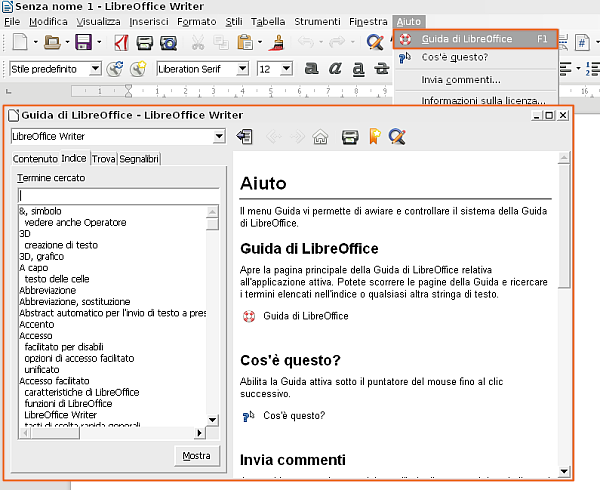
Task: Add bookmark in Help window
Action: tap(375, 137)
